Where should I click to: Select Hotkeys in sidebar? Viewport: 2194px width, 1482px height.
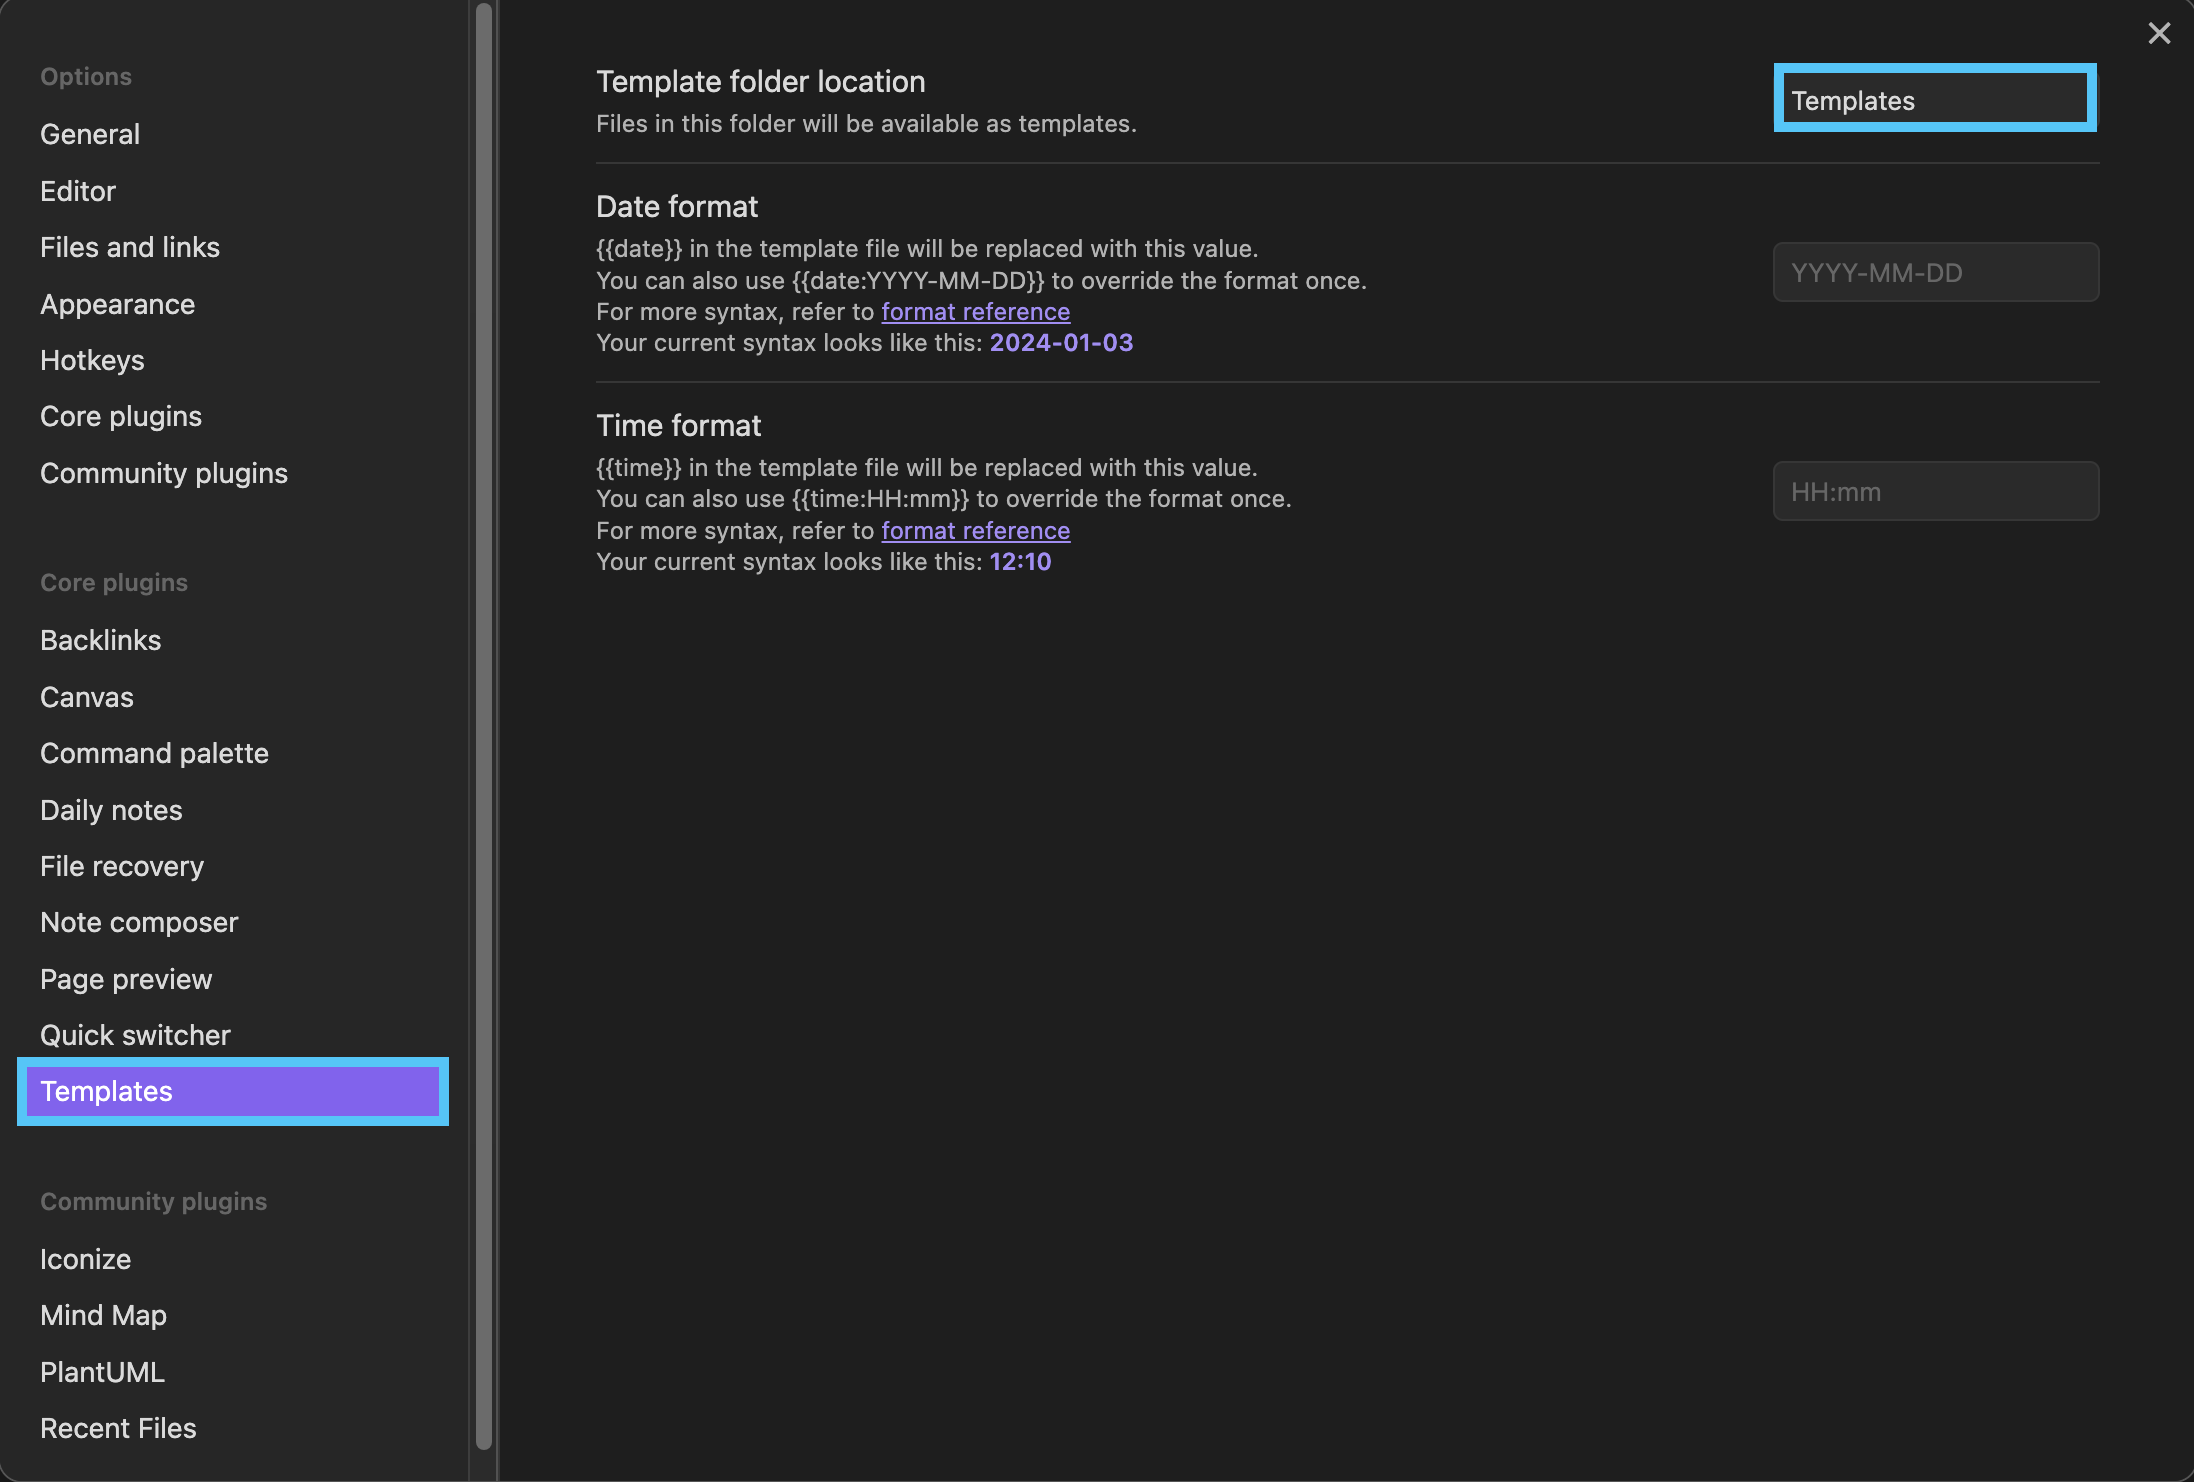pos(92,360)
